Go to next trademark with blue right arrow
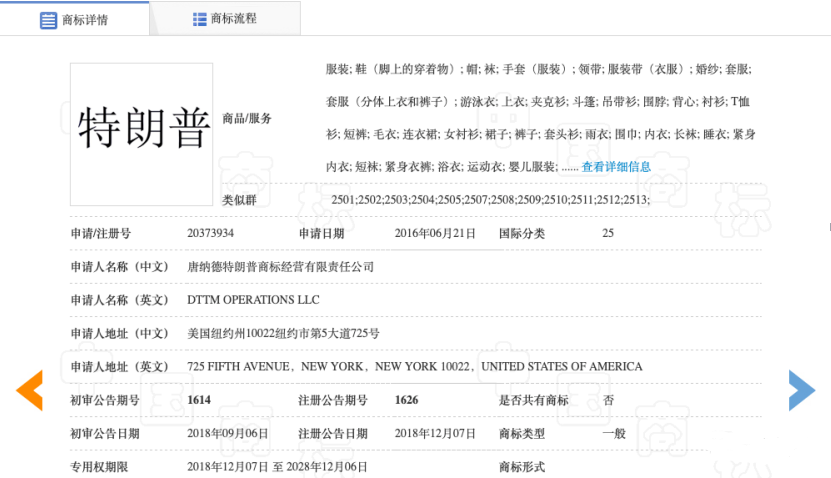 tap(802, 390)
